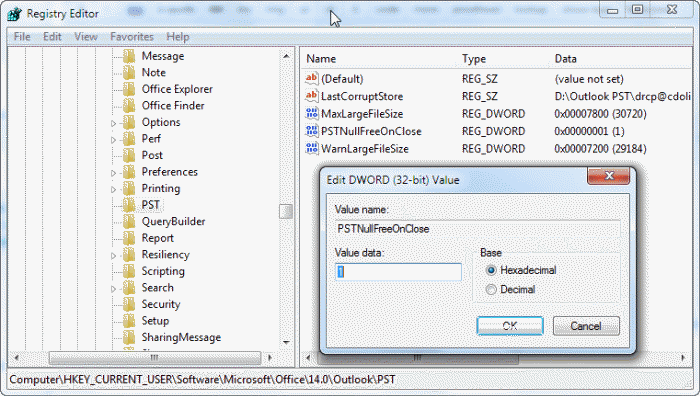Select the Options folder icon
The height and width of the screenshot is (396, 700).
click(129, 122)
